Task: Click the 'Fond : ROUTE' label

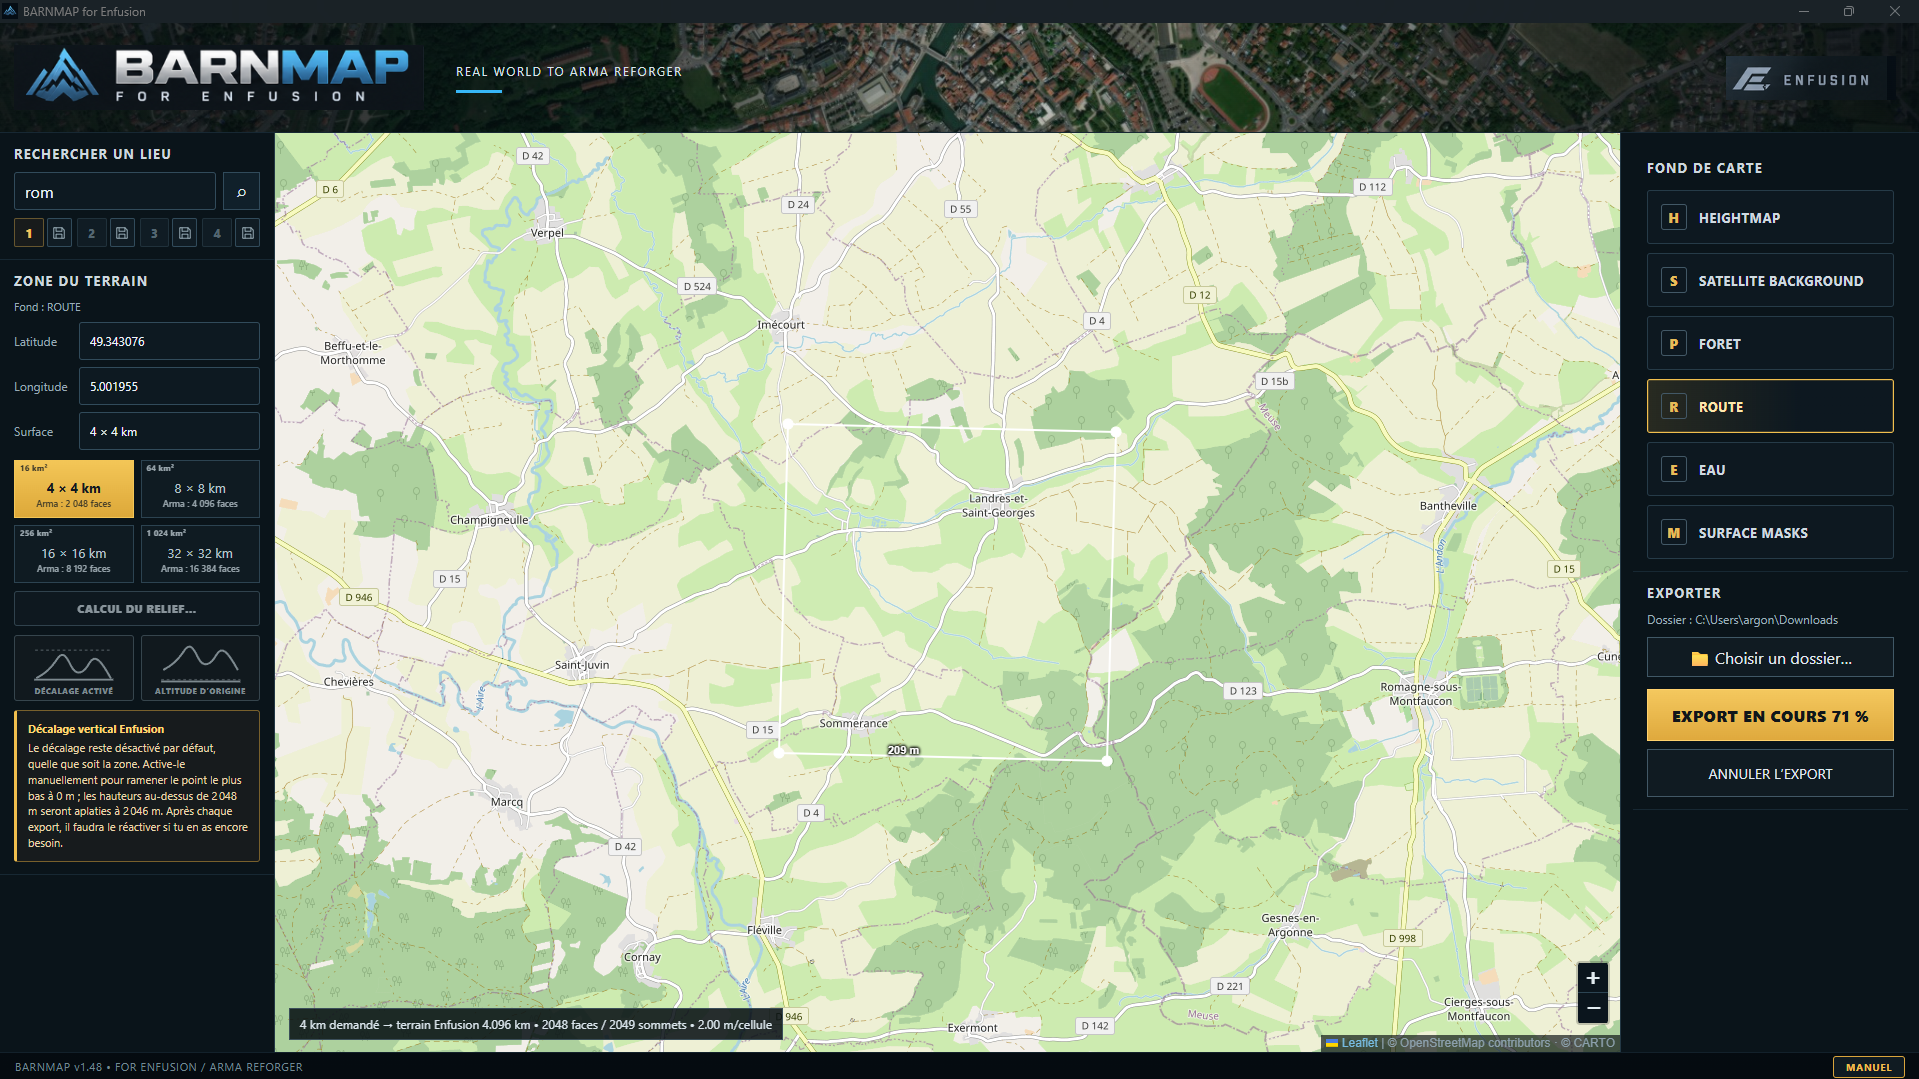Action: 47,307
